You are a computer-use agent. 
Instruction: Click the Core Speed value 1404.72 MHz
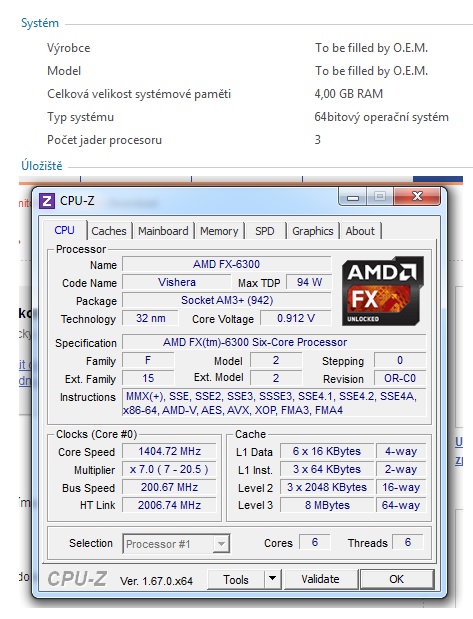tap(169, 451)
